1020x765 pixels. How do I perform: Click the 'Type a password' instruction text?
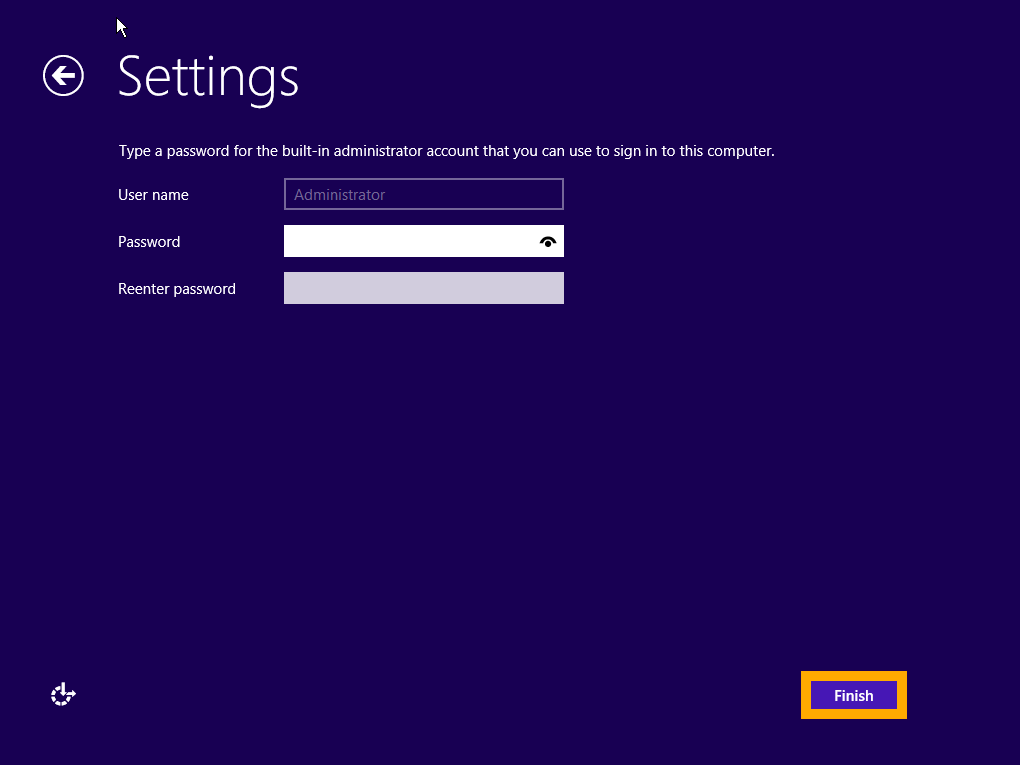[446, 151]
